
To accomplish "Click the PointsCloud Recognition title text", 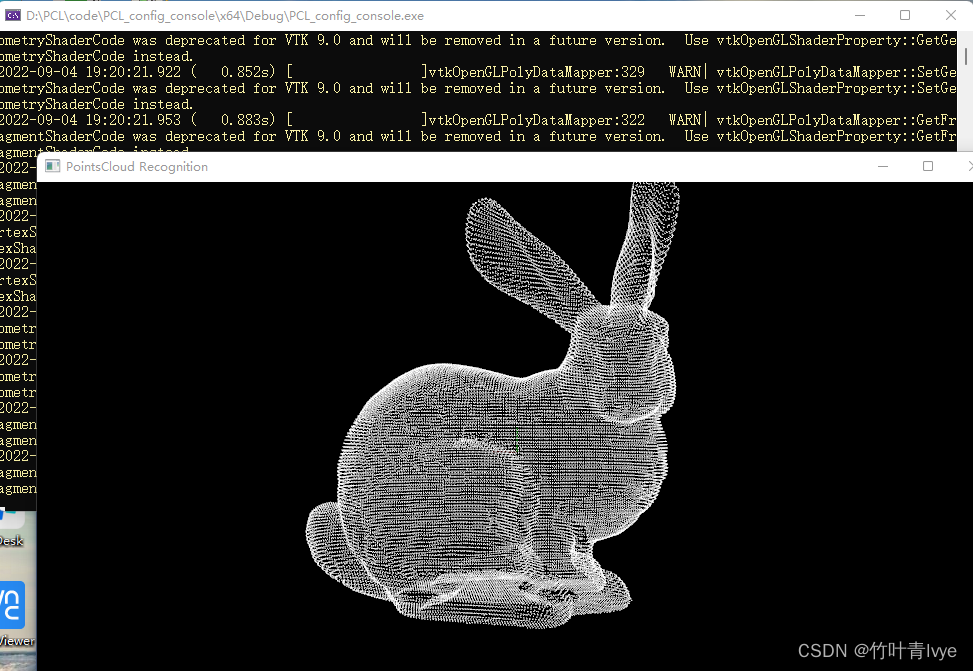I will click(x=137, y=166).
